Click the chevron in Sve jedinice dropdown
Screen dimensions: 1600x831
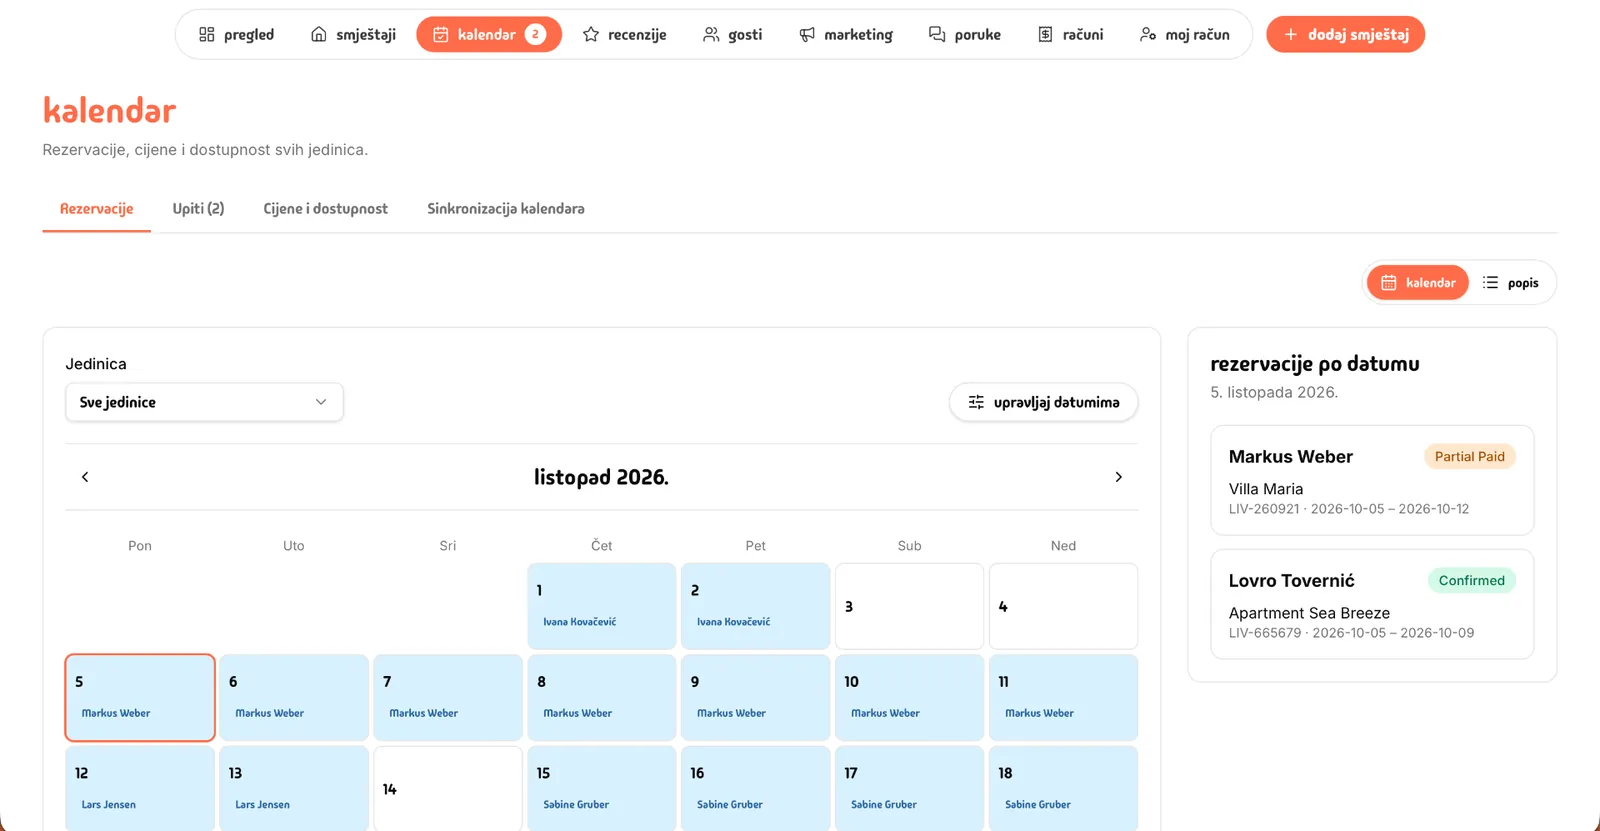pyautogui.click(x=321, y=402)
